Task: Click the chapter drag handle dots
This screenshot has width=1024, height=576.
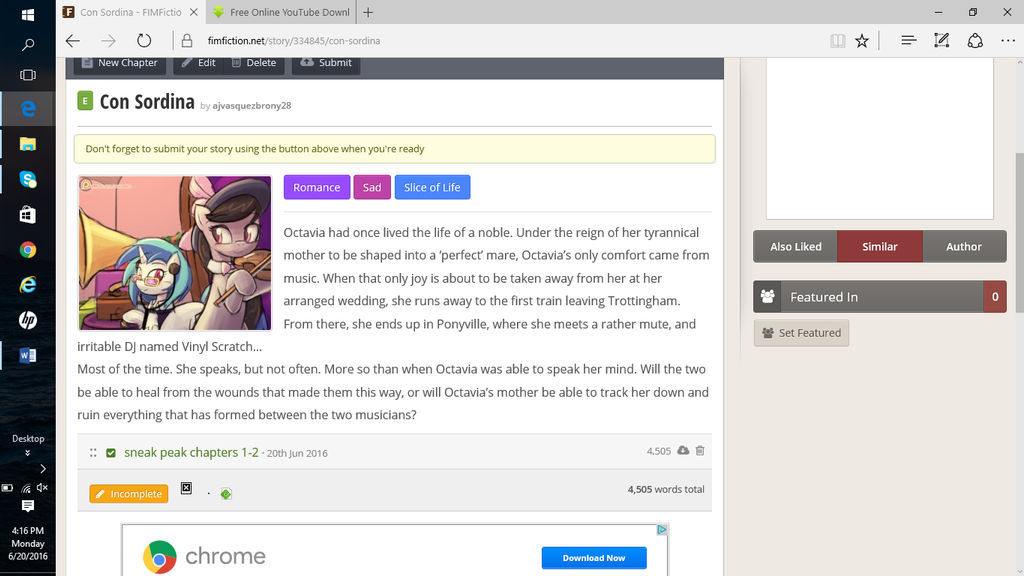Action: (x=93, y=453)
